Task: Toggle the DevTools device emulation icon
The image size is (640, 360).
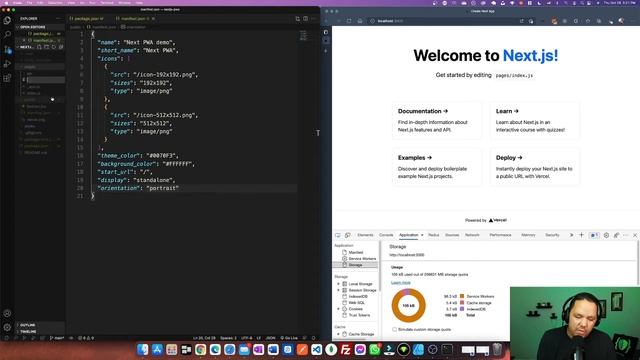Action: [348, 235]
